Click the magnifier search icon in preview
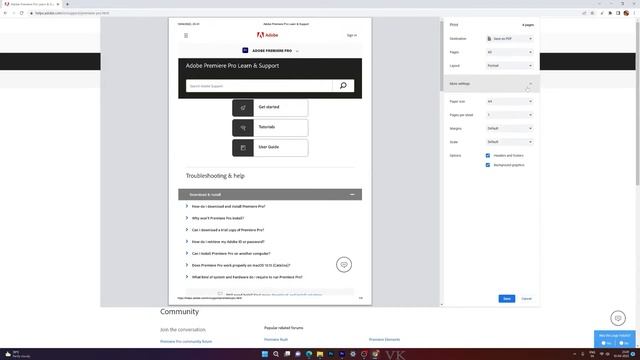This screenshot has height=360, width=640. coord(343,86)
